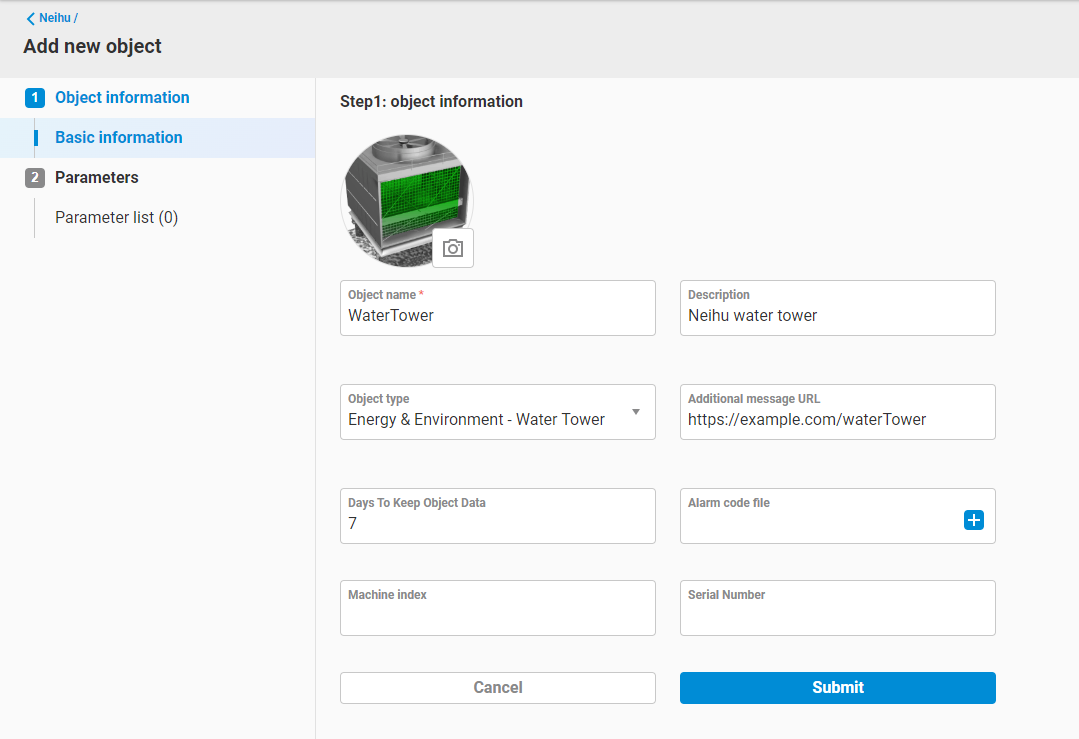Select Basic information in sidebar
This screenshot has width=1079, height=739.
[119, 138]
